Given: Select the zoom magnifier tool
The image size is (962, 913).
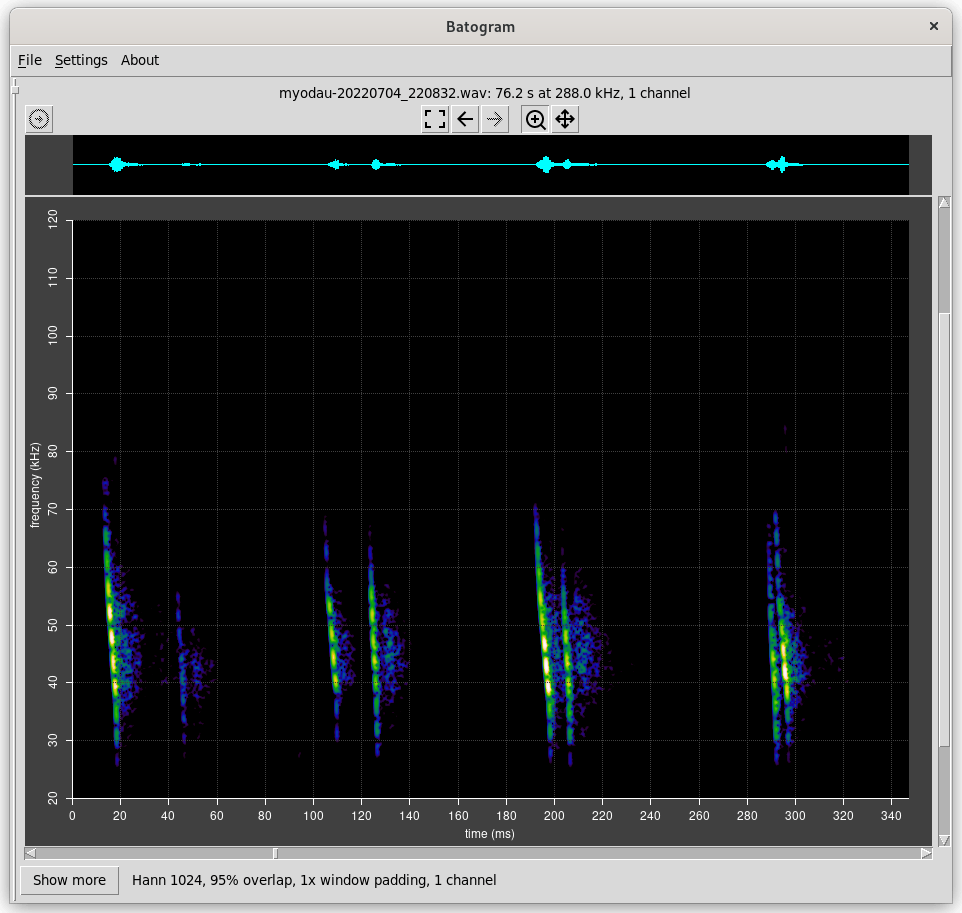Looking at the screenshot, I should pyautogui.click(x=536, y=120).
